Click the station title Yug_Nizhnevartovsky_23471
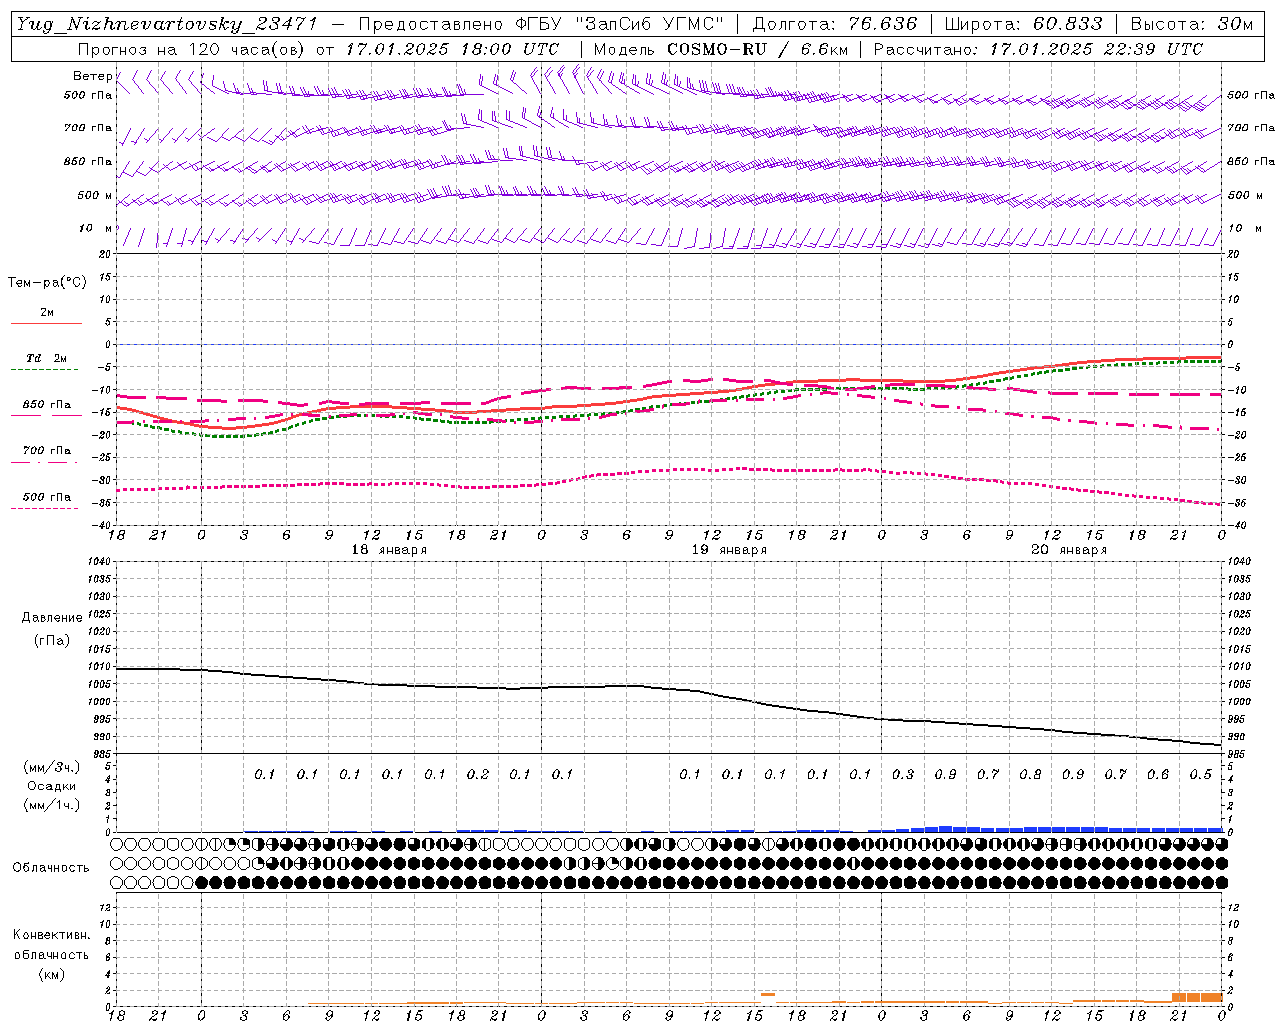This screenshot has width=1280, height=1024. [x=167, y=24]
